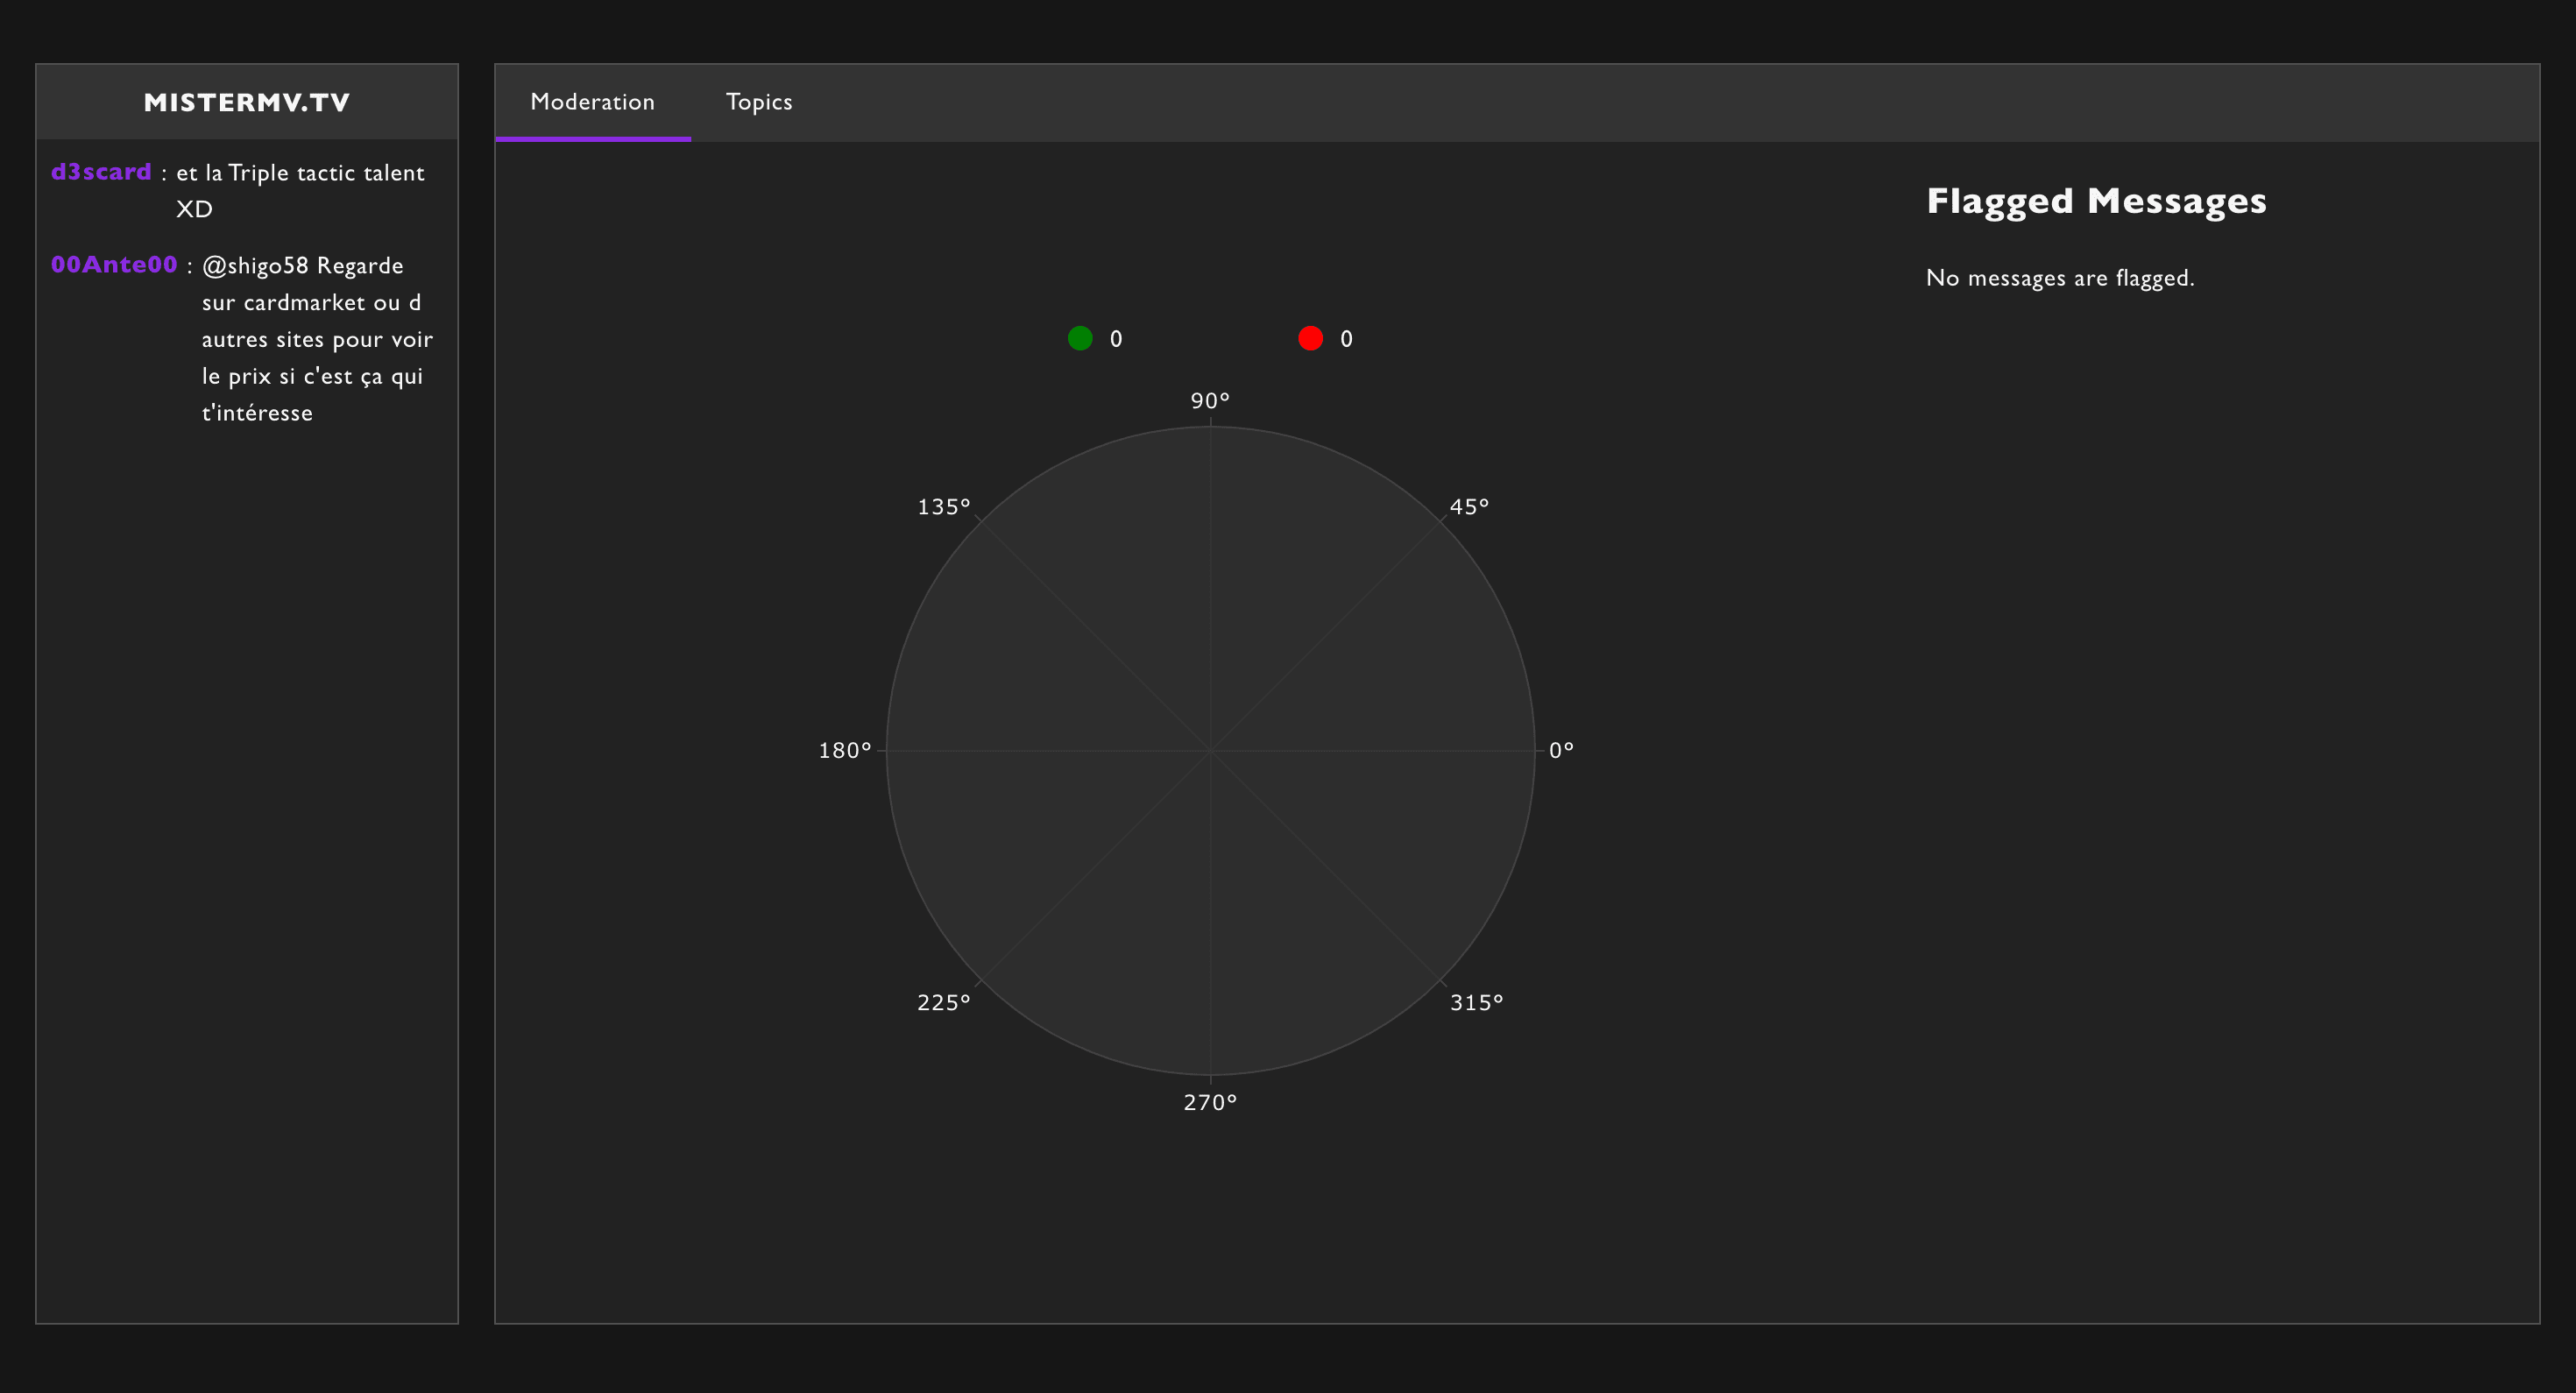Click the 225° axis label
2576x1393 pixels.
coord(943,1002)
